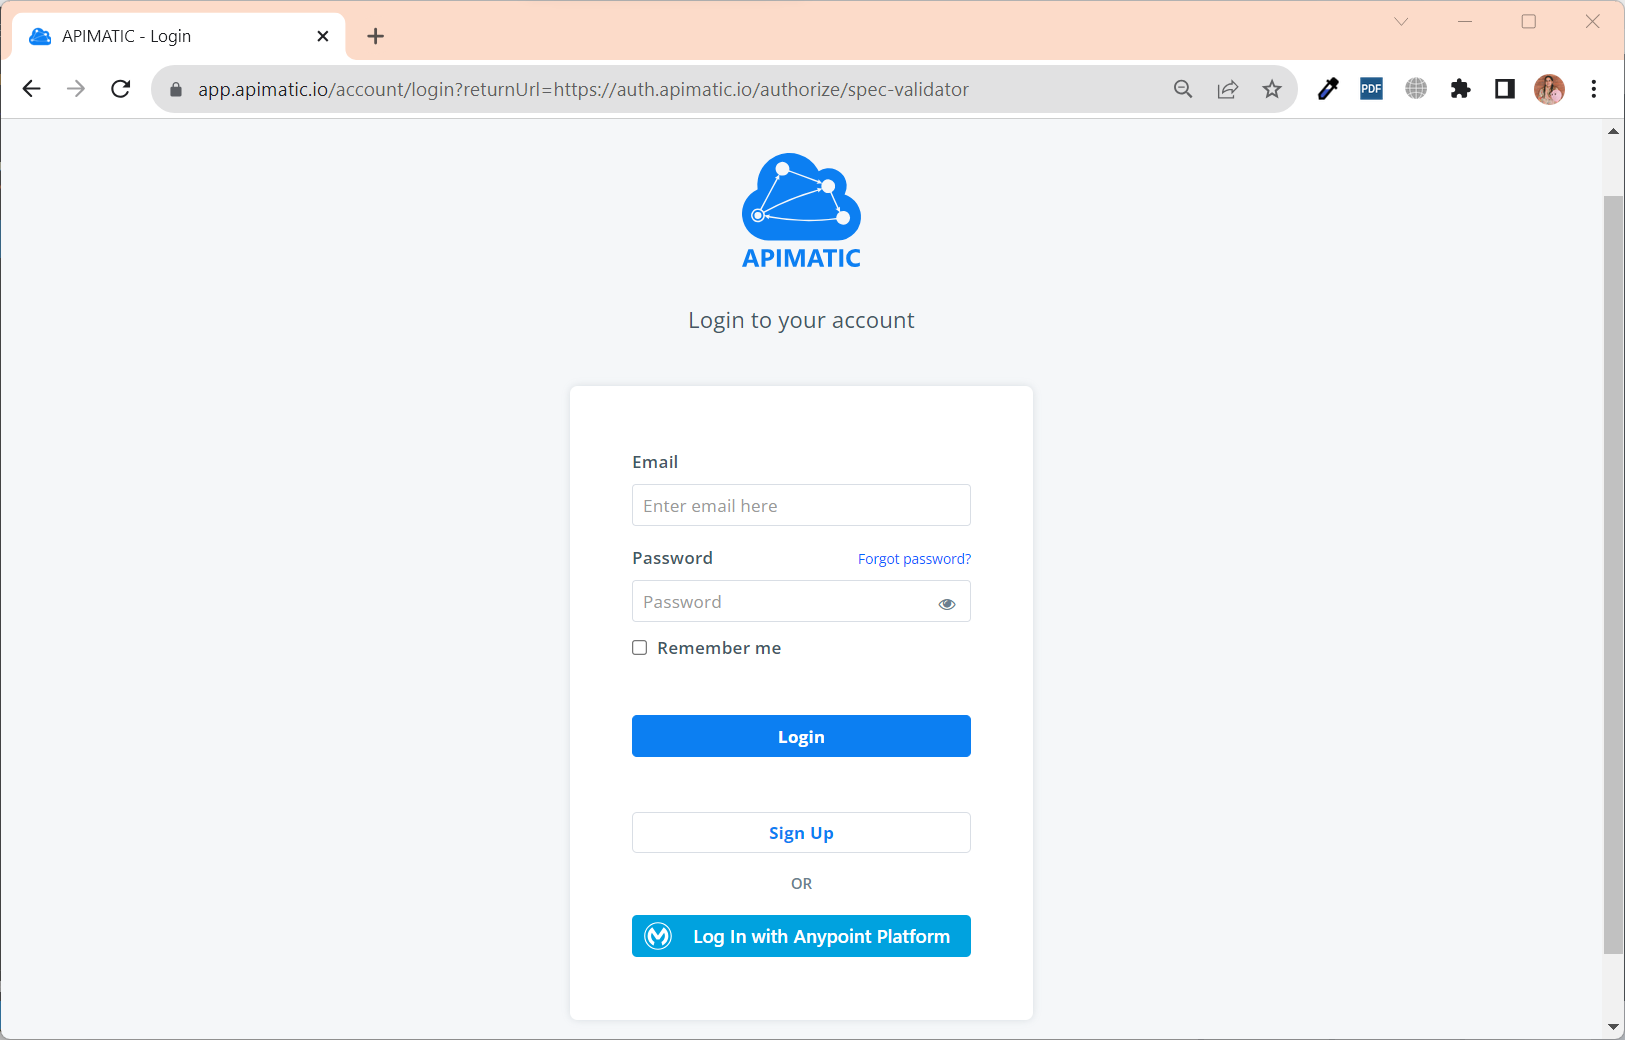
Task: Open Chrome's three-dot menu
Action: point(1594,89)
